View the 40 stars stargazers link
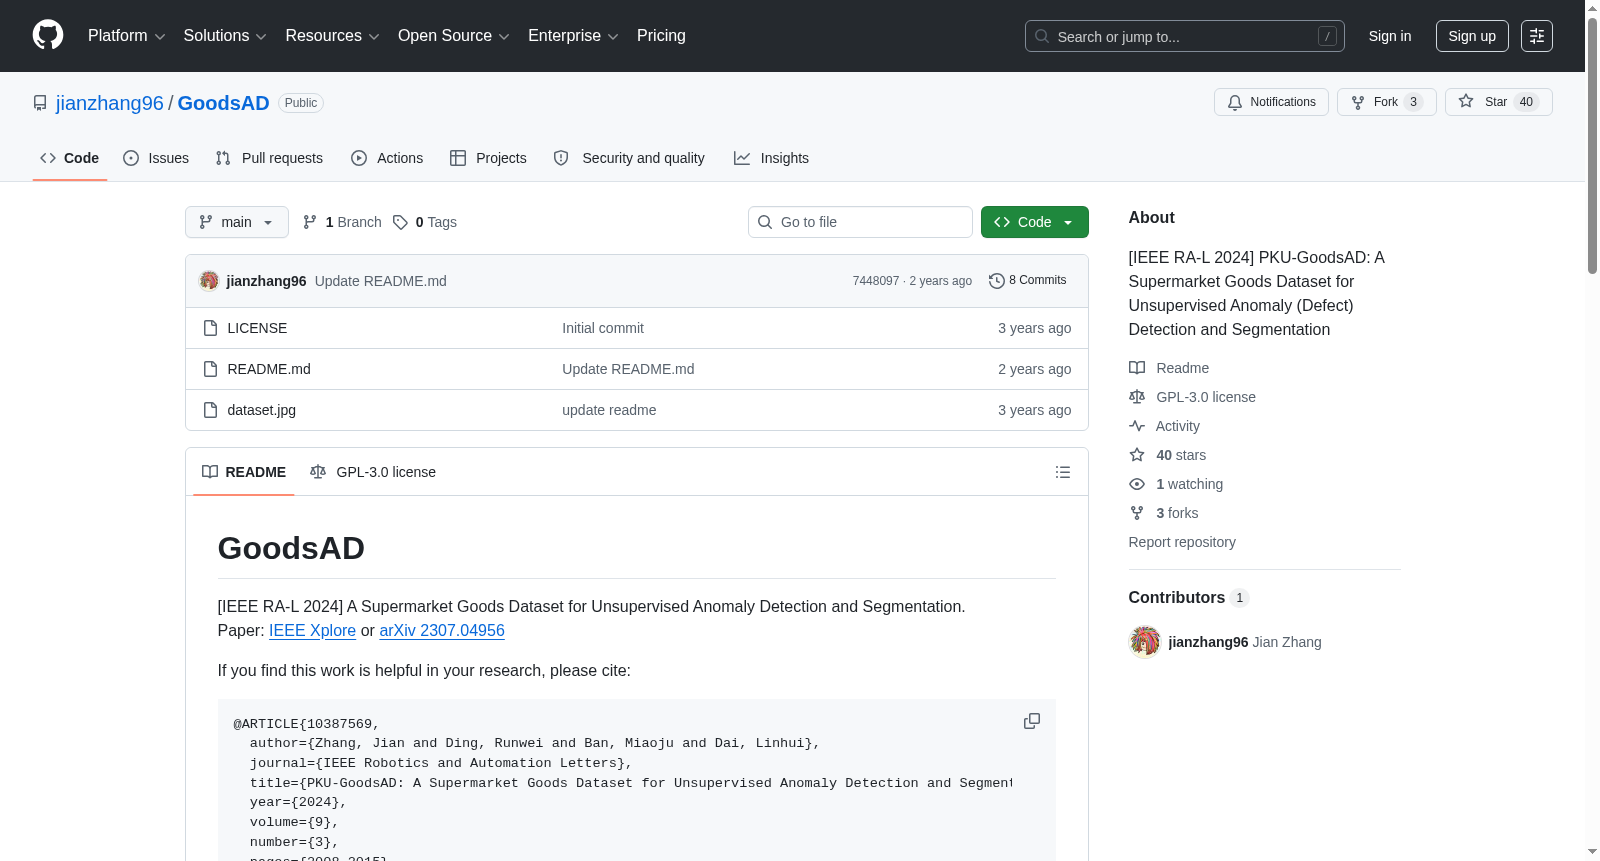The image size is (1600, 861). point(1181,455)
